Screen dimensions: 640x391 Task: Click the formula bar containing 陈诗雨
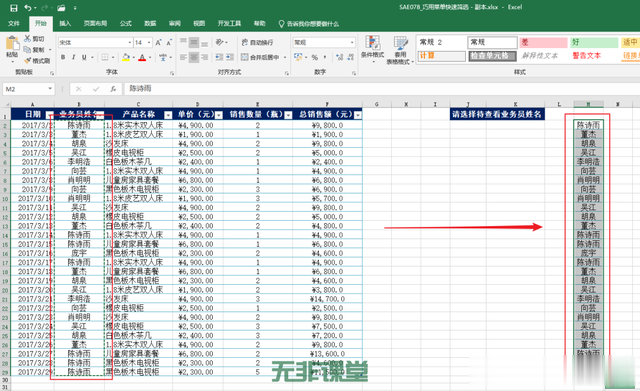point(382,89)
